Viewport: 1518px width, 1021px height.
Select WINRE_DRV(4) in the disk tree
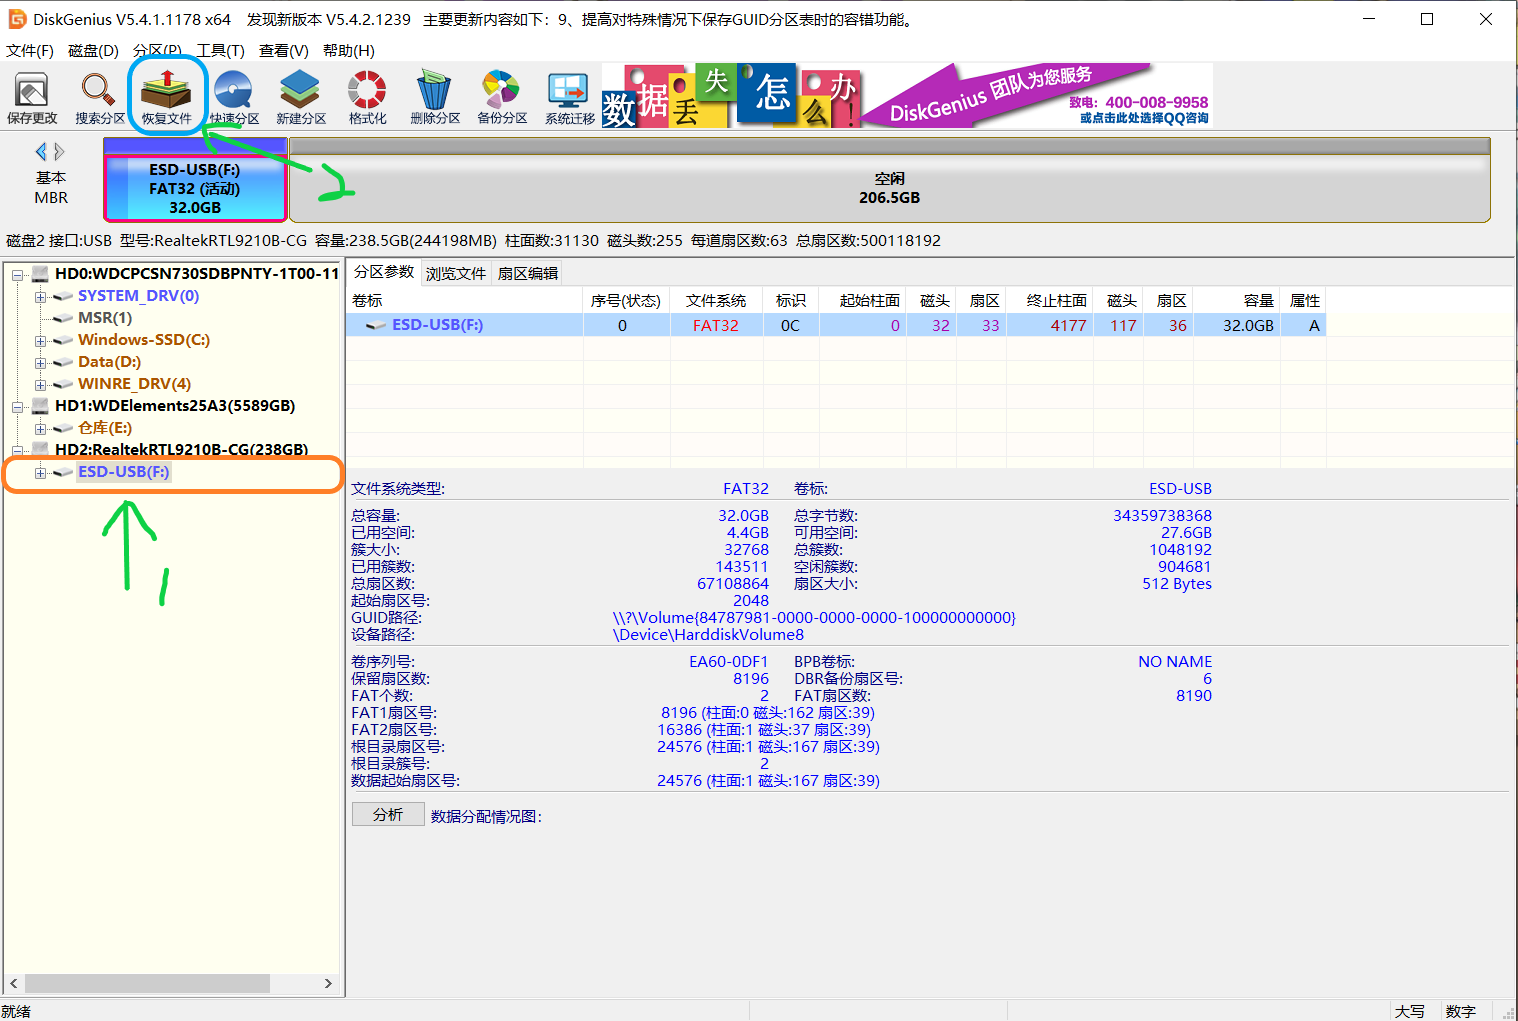click(134, 383)
